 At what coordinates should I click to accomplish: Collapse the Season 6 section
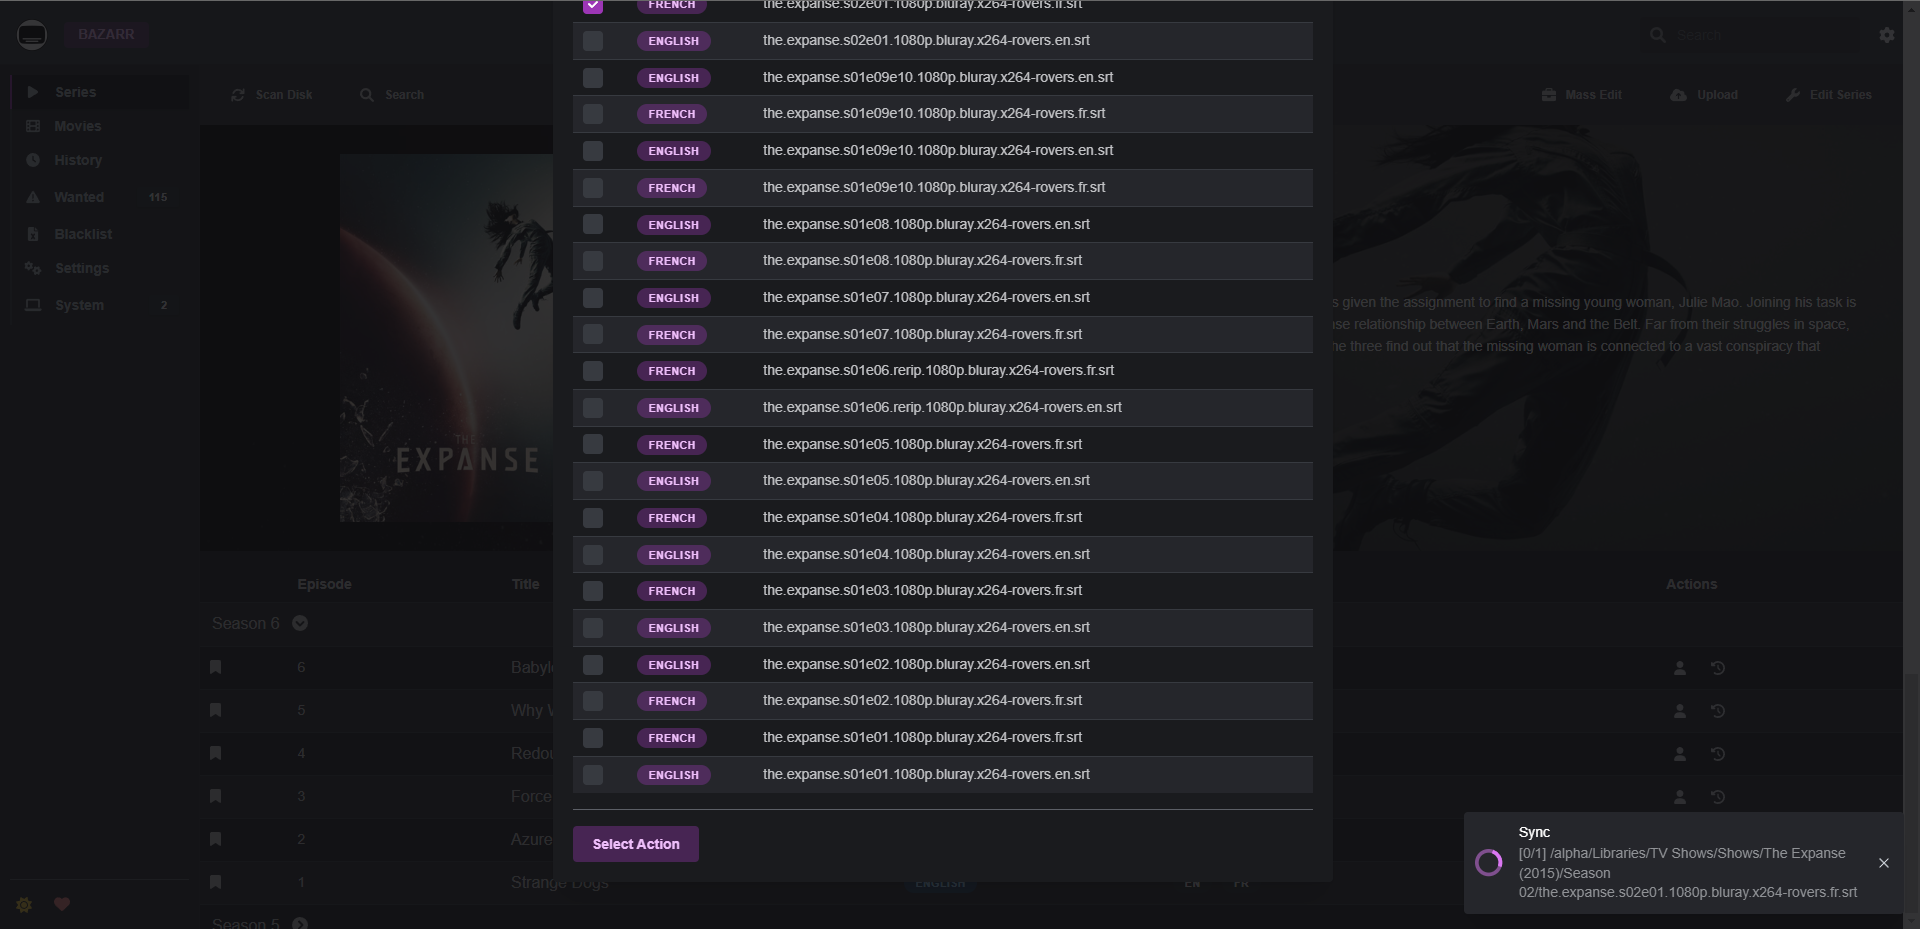pos(299,623)
